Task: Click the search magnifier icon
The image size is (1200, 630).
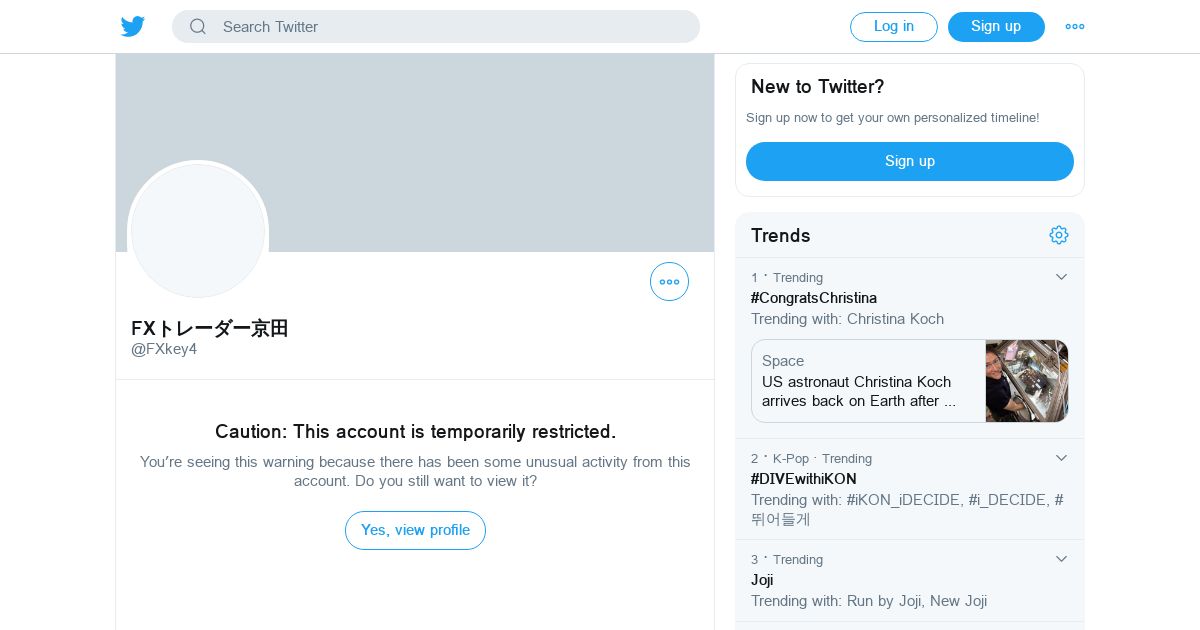Action: coord(198,27)
